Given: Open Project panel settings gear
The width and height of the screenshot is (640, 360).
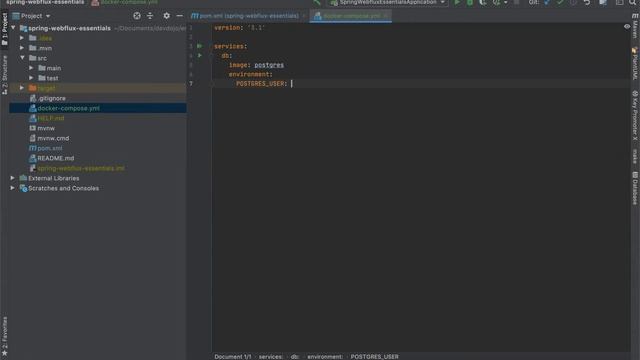Looking at the screenshot, I should (x=167, y=16).
